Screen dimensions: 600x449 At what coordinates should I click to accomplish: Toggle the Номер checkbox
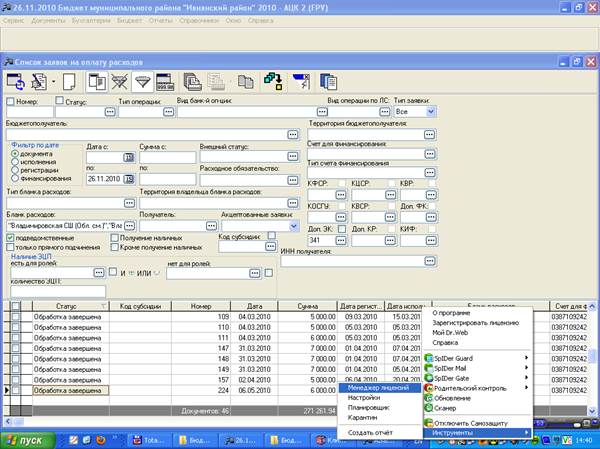coord(10,101)
